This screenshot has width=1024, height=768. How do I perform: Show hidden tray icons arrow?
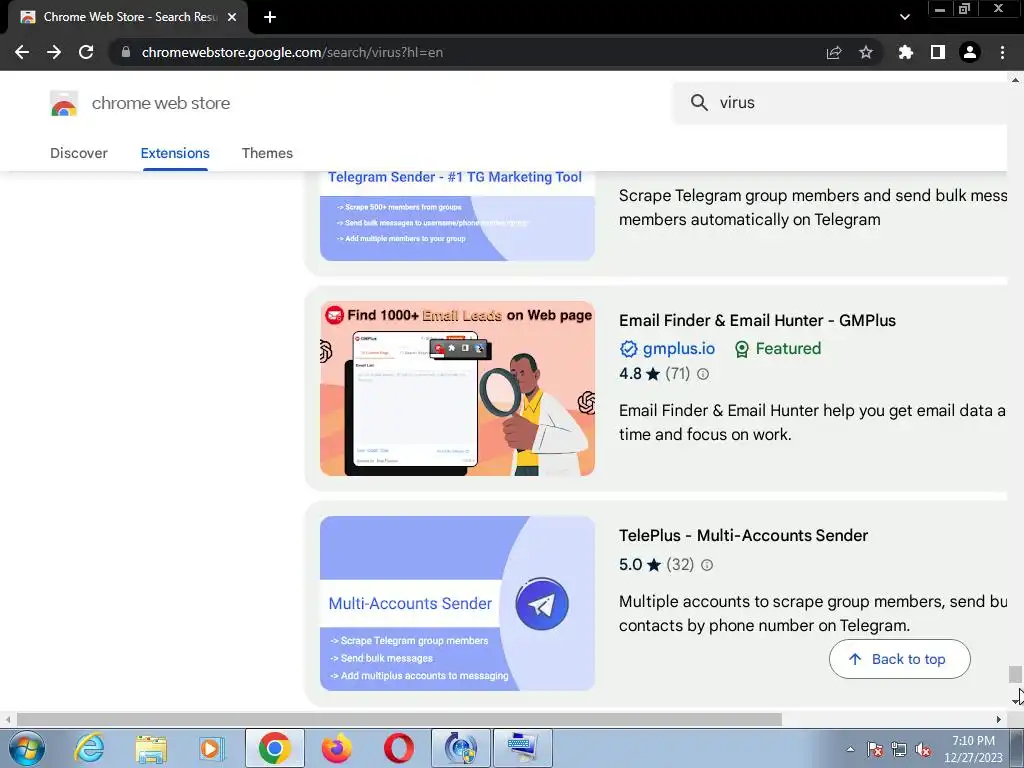click(x=850, y=750)
